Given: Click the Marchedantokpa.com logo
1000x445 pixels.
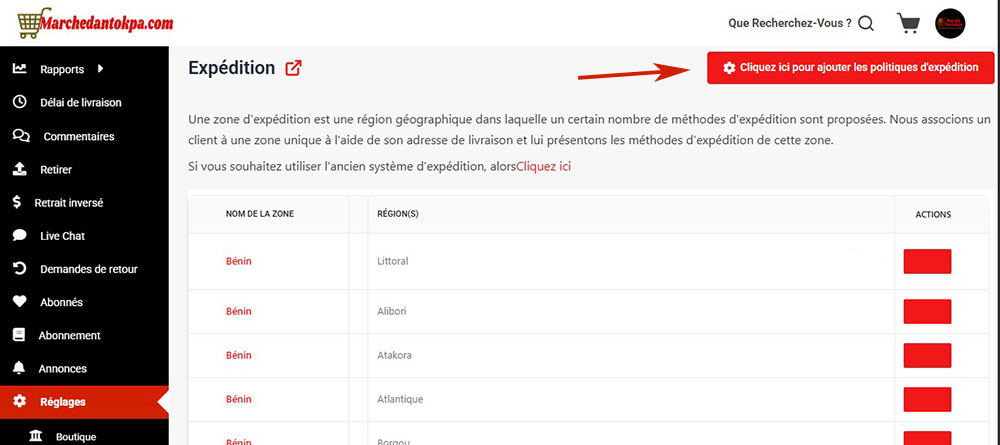Looking at the screenshot, I should (90, 22).
